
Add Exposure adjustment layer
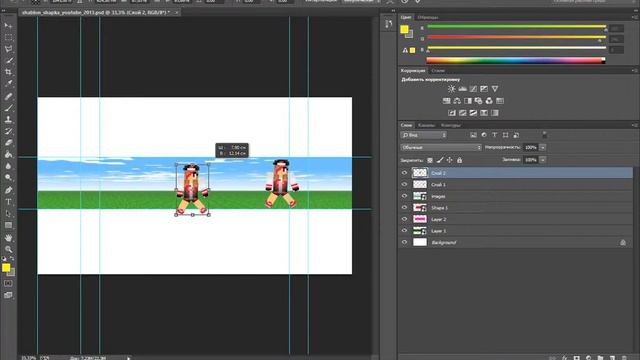484,89
